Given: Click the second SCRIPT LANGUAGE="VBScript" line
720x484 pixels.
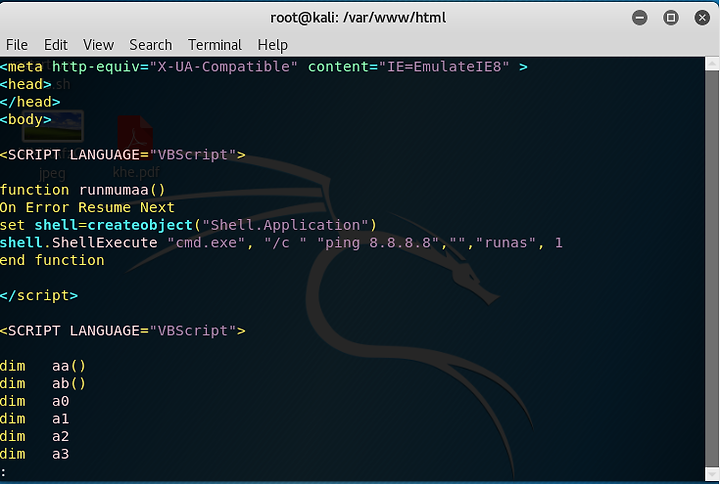Looking at the screenshot, I should tap(123, 331).
